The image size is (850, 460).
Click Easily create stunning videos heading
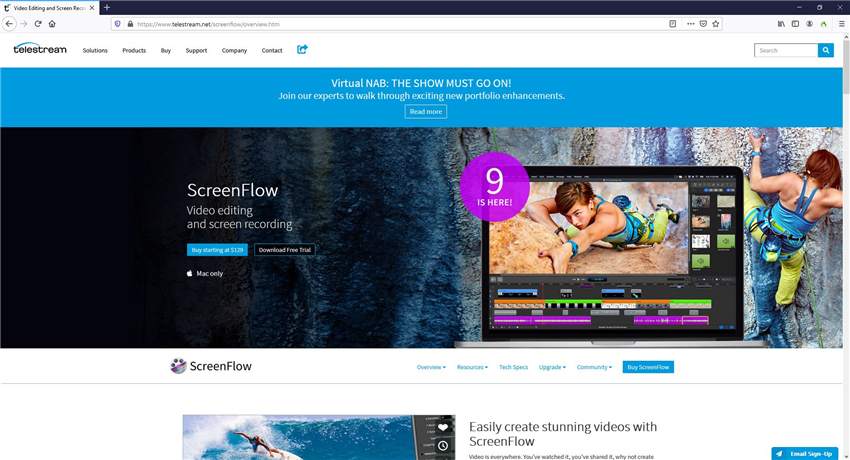tap(563, 433)
